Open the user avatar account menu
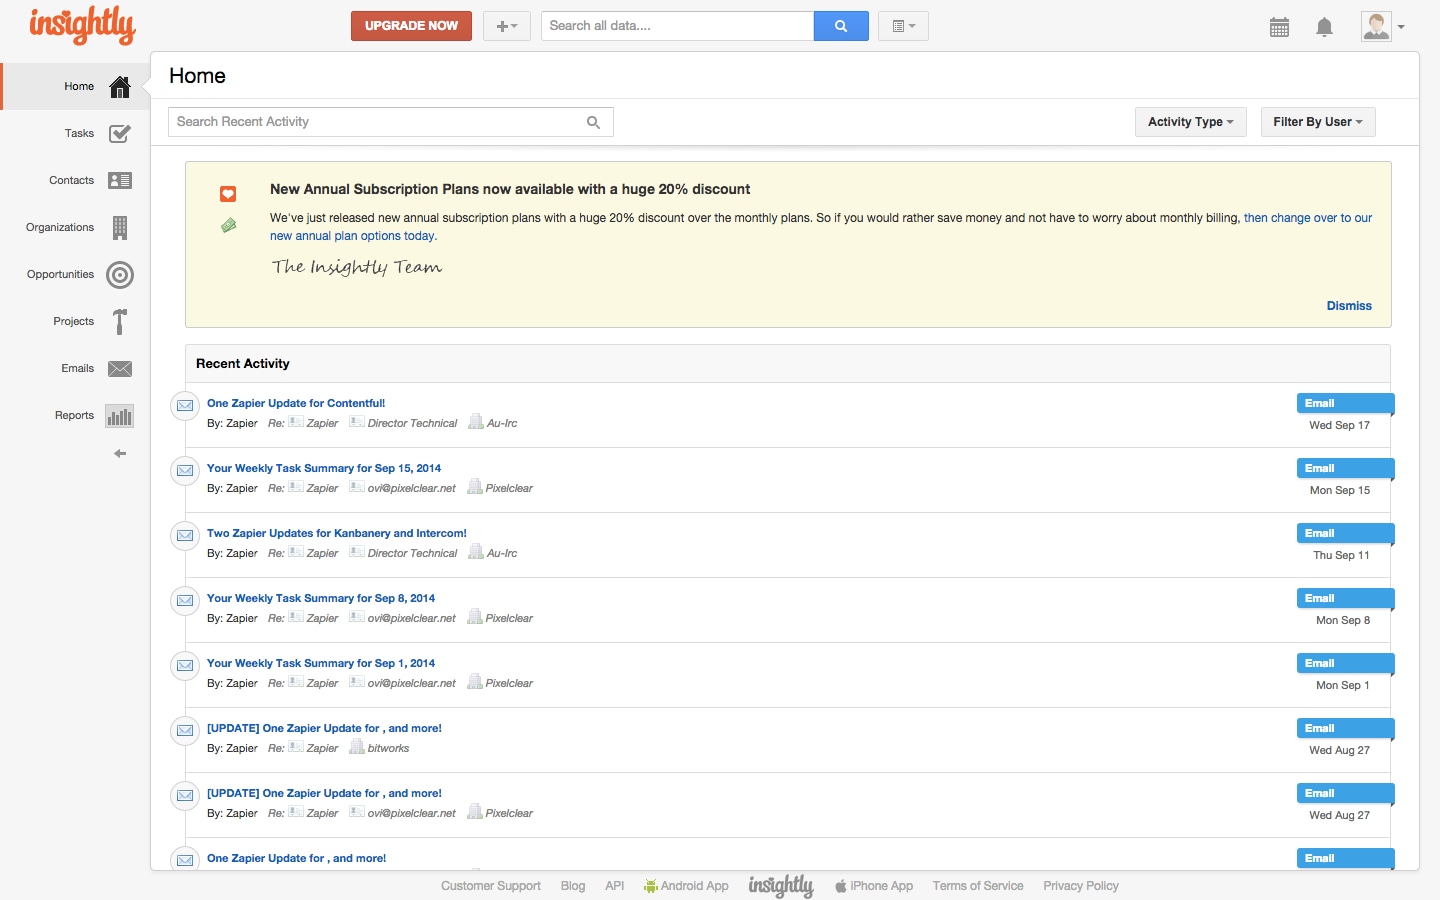This screenshot has height=900, width=1440. (1383, 26)
